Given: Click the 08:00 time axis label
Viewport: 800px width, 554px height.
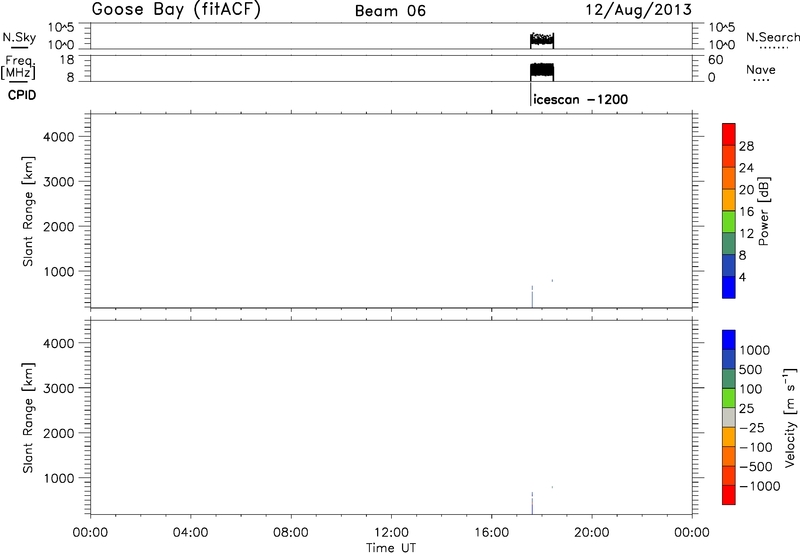Looking at the screenshot, I should pyautogui.click(x=291, y=533).
